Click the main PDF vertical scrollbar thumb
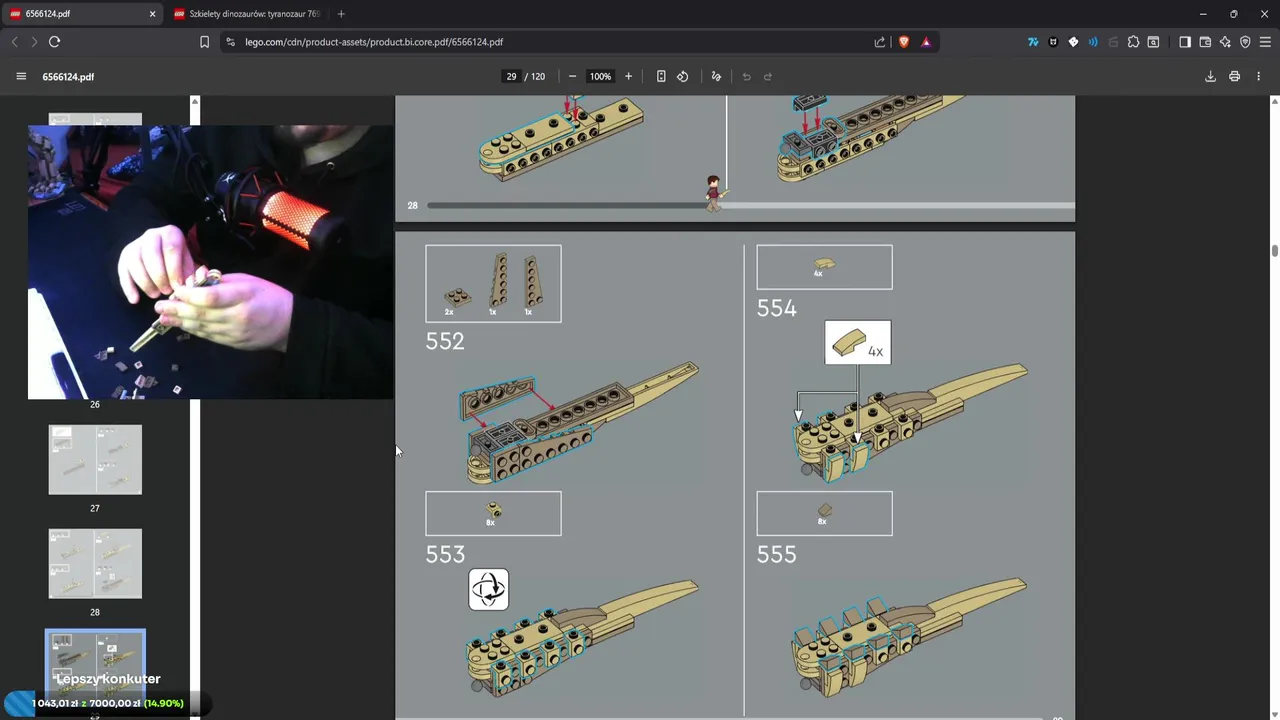This screenshot has height=720, width=1280. [1274, 251]
